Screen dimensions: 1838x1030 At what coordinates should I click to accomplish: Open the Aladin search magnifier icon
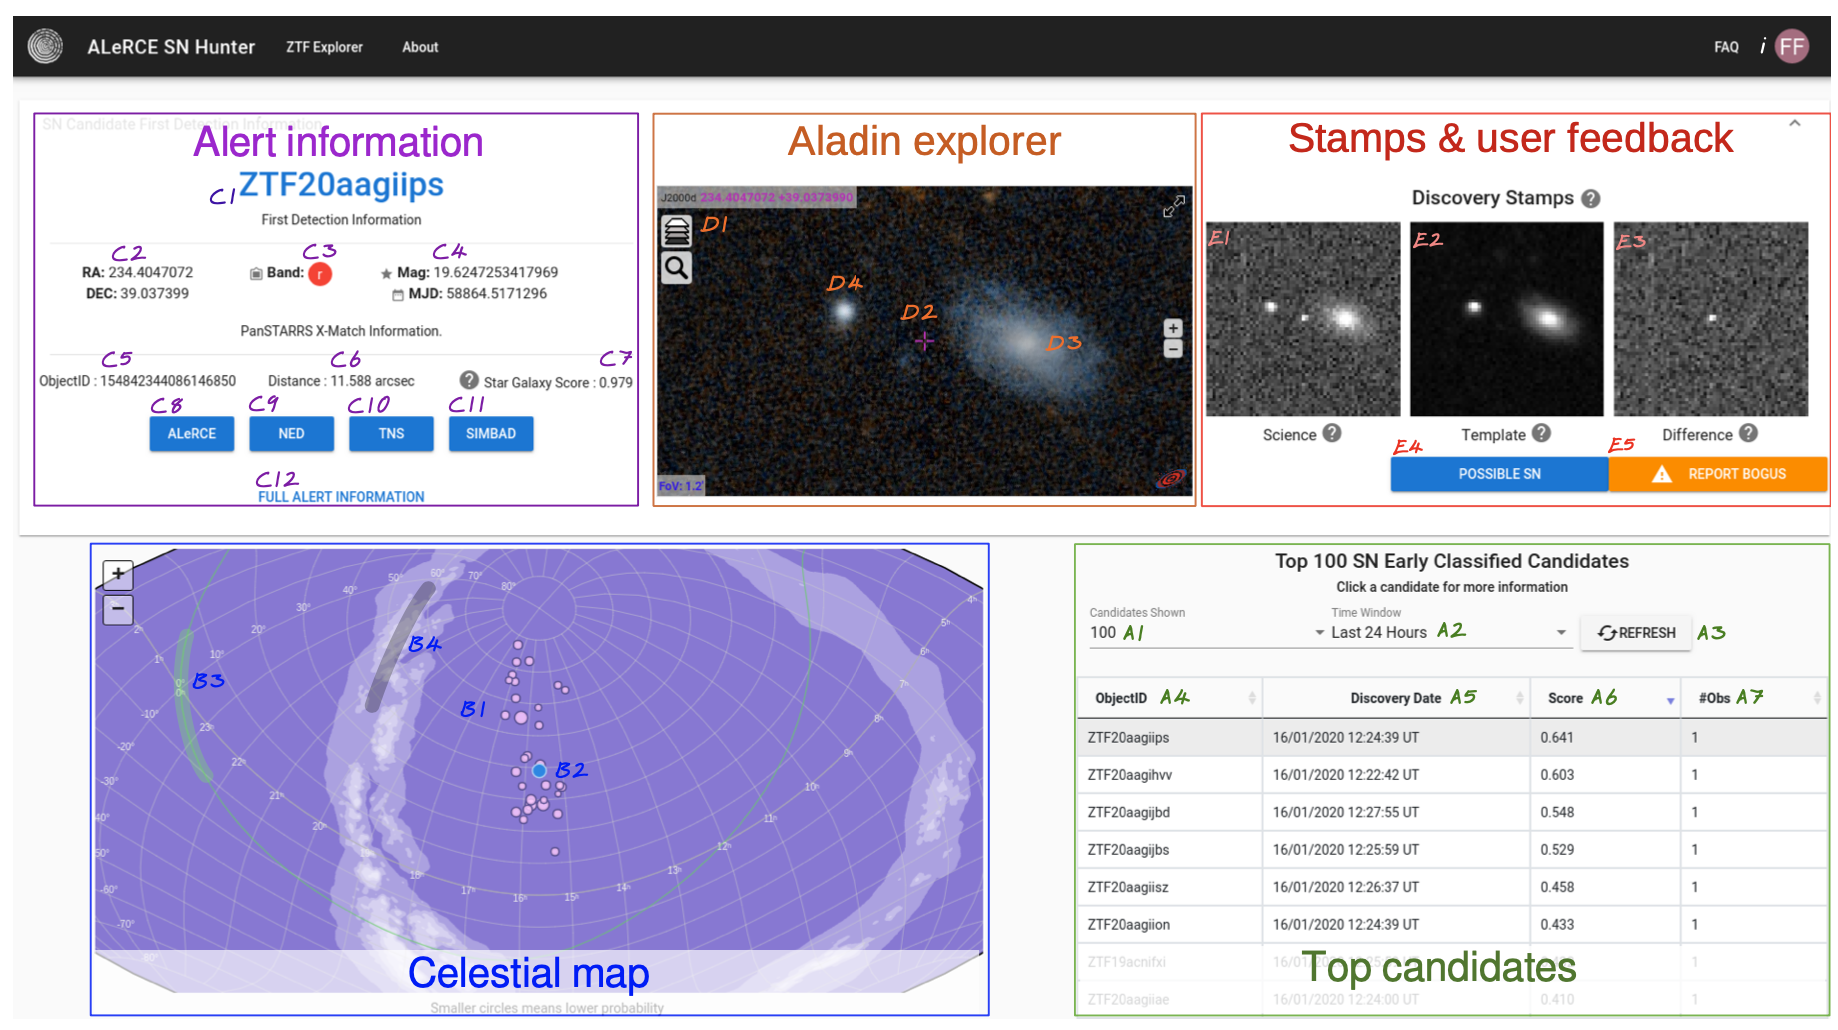click(x=677, y=268)
